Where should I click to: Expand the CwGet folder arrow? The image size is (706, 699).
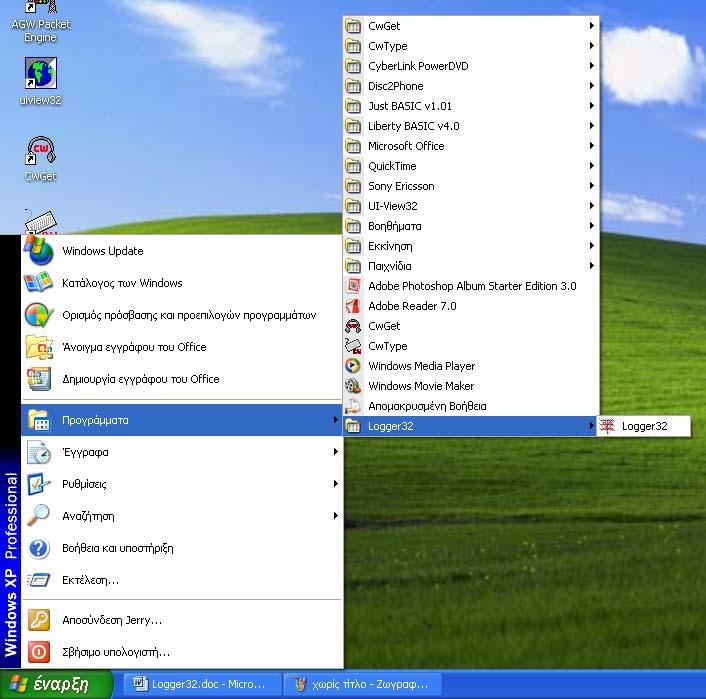pyautogui.click(x=592, y=26)
